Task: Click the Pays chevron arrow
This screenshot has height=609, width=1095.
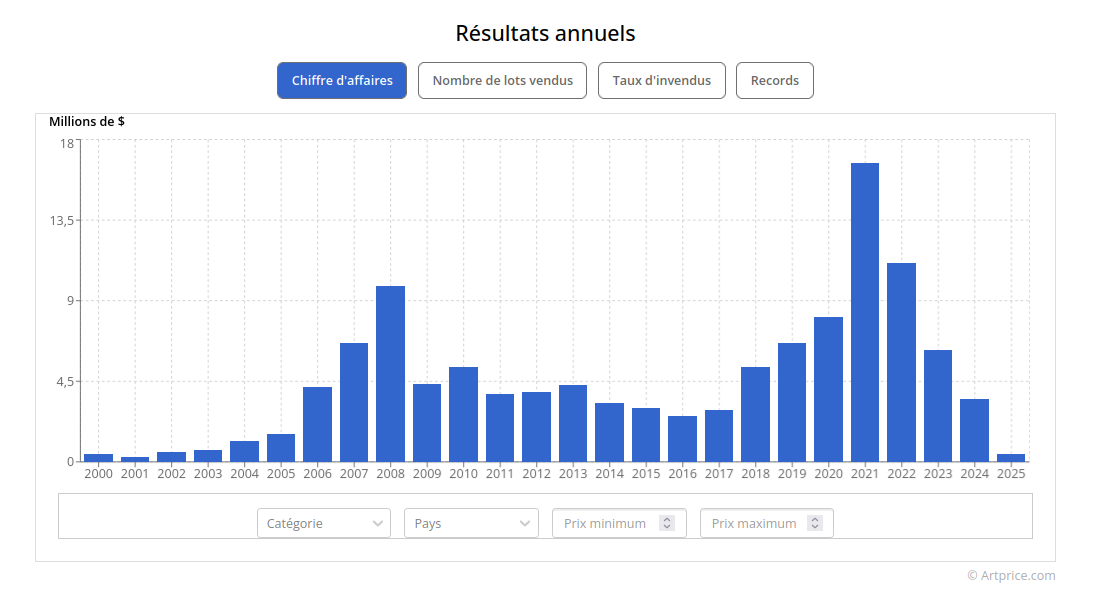Action: coord(524,524)
